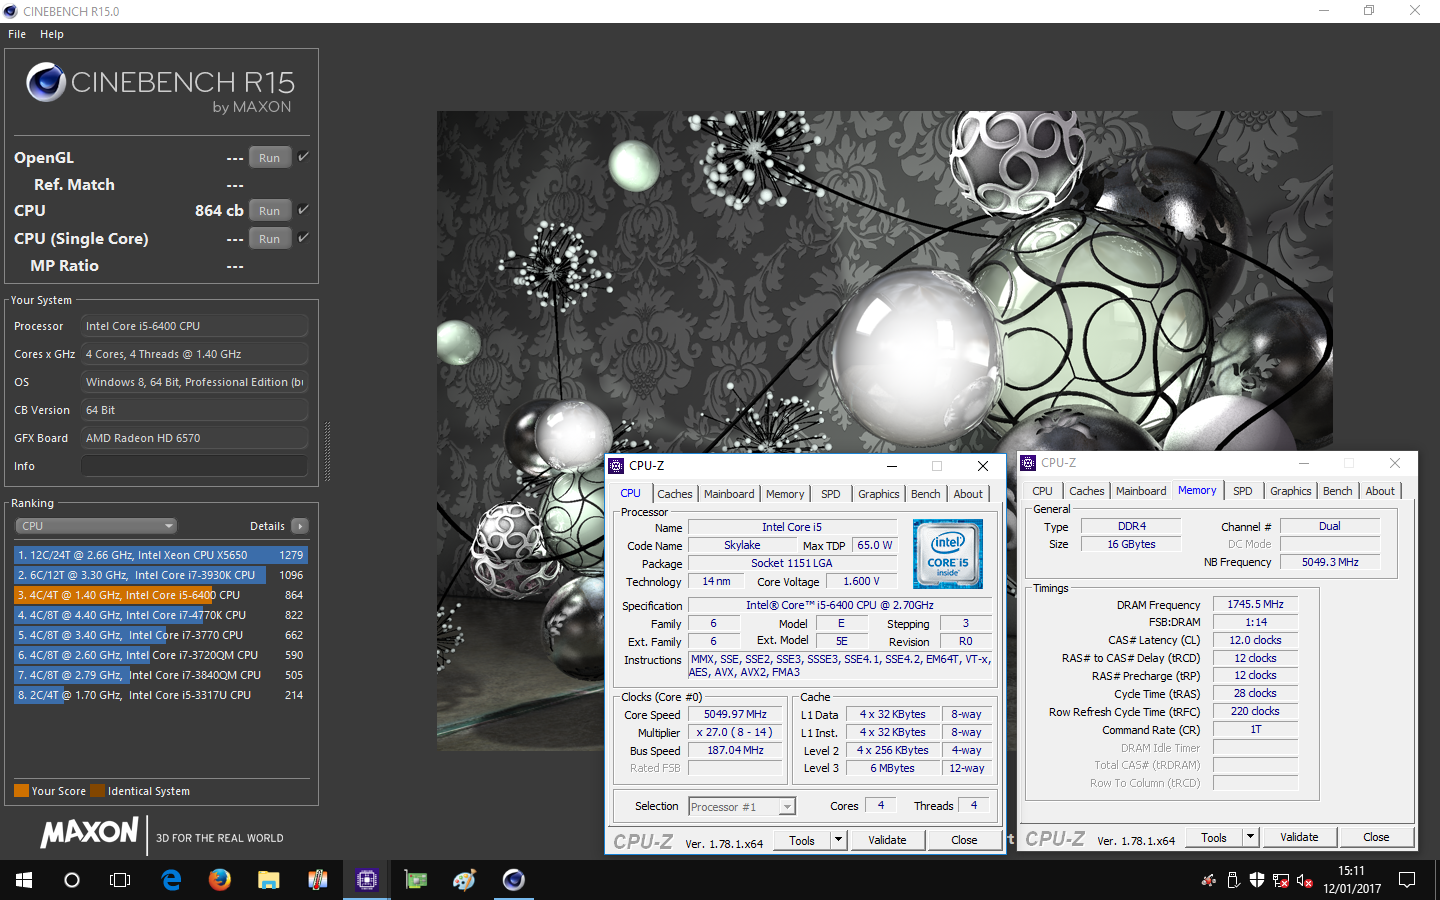The width and height of the screenshot is (1440, 900).
Task: Select ranking row Intel Core i7-3720QM CPU
Action: coord(160,655)
